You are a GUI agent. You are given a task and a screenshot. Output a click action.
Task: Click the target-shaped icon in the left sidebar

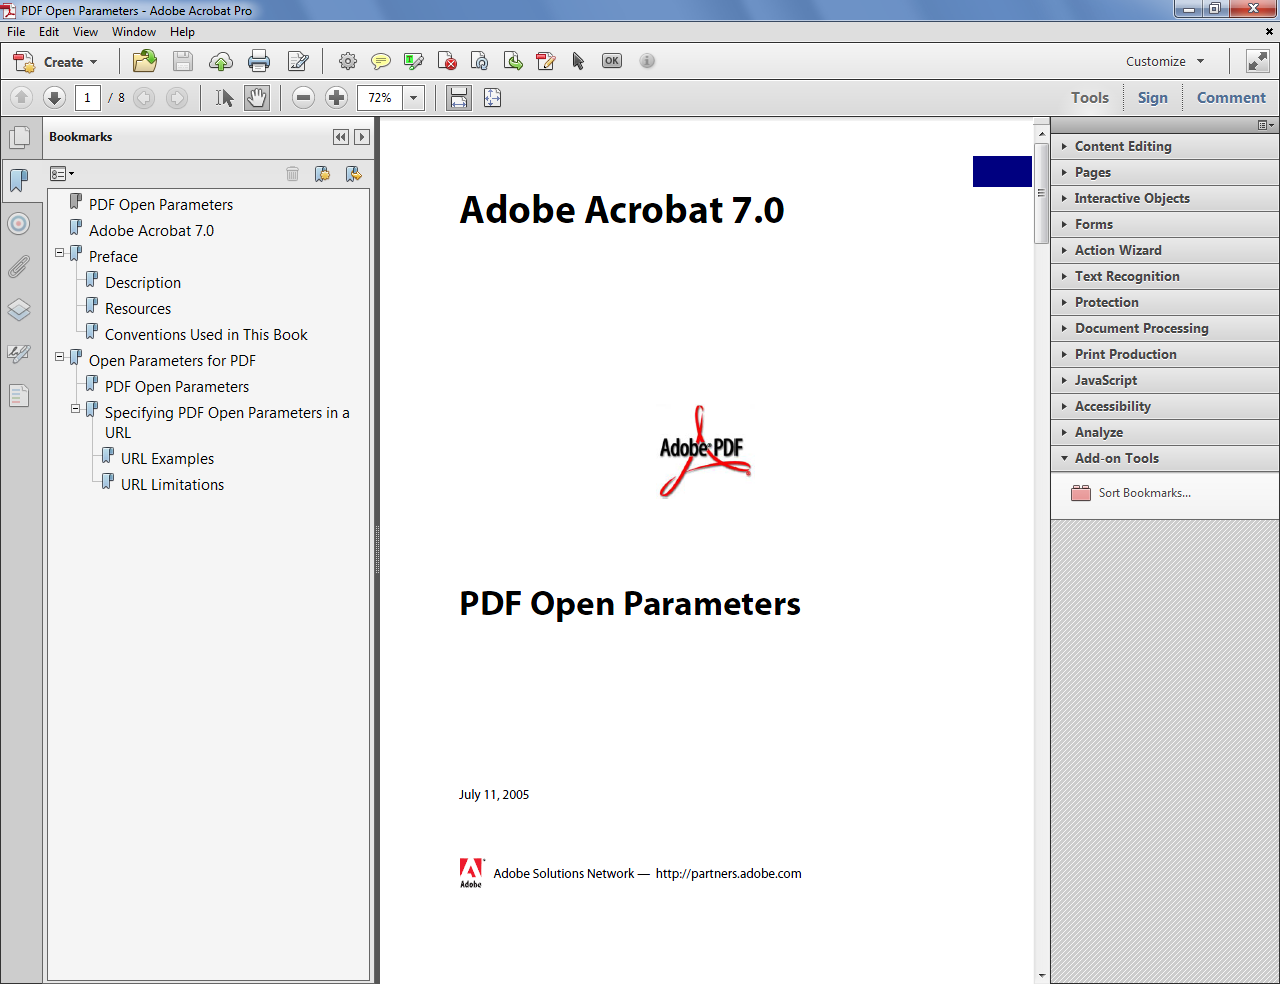click(19, 223)
